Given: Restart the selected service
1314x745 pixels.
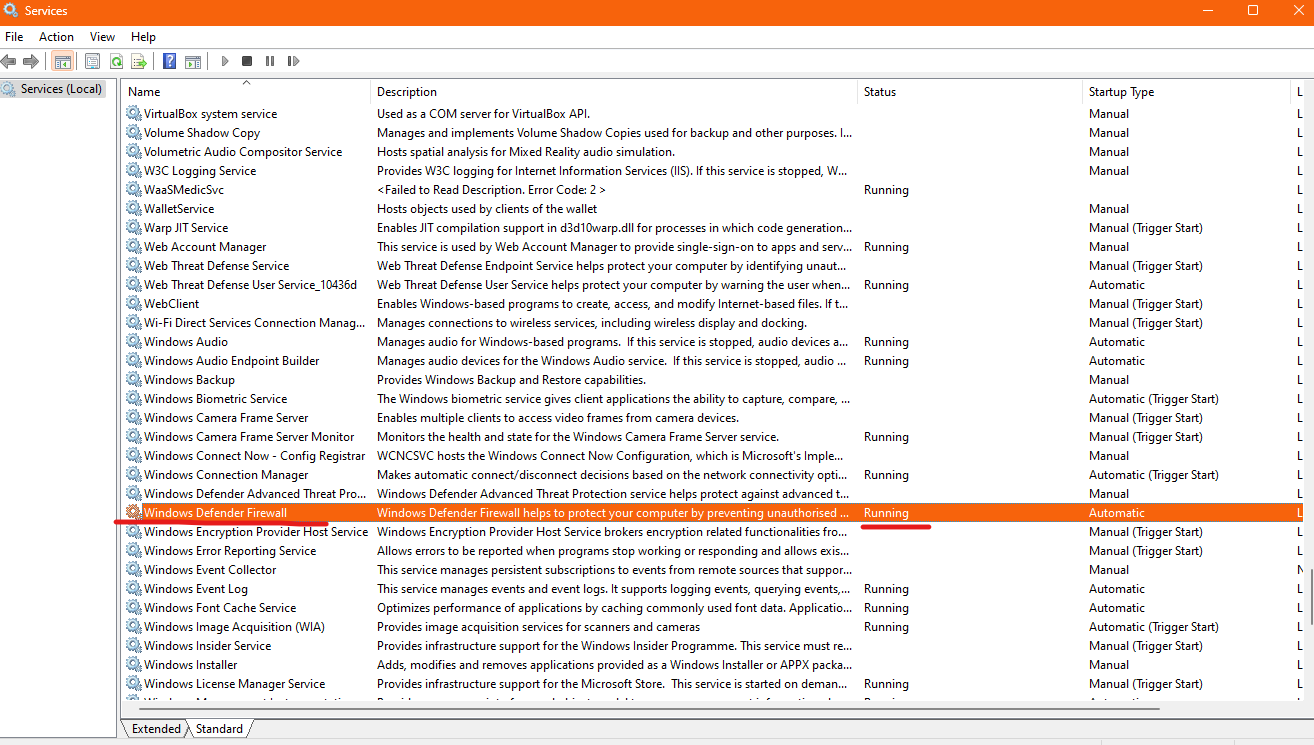Looking at the screenshot, I should 293,61.
